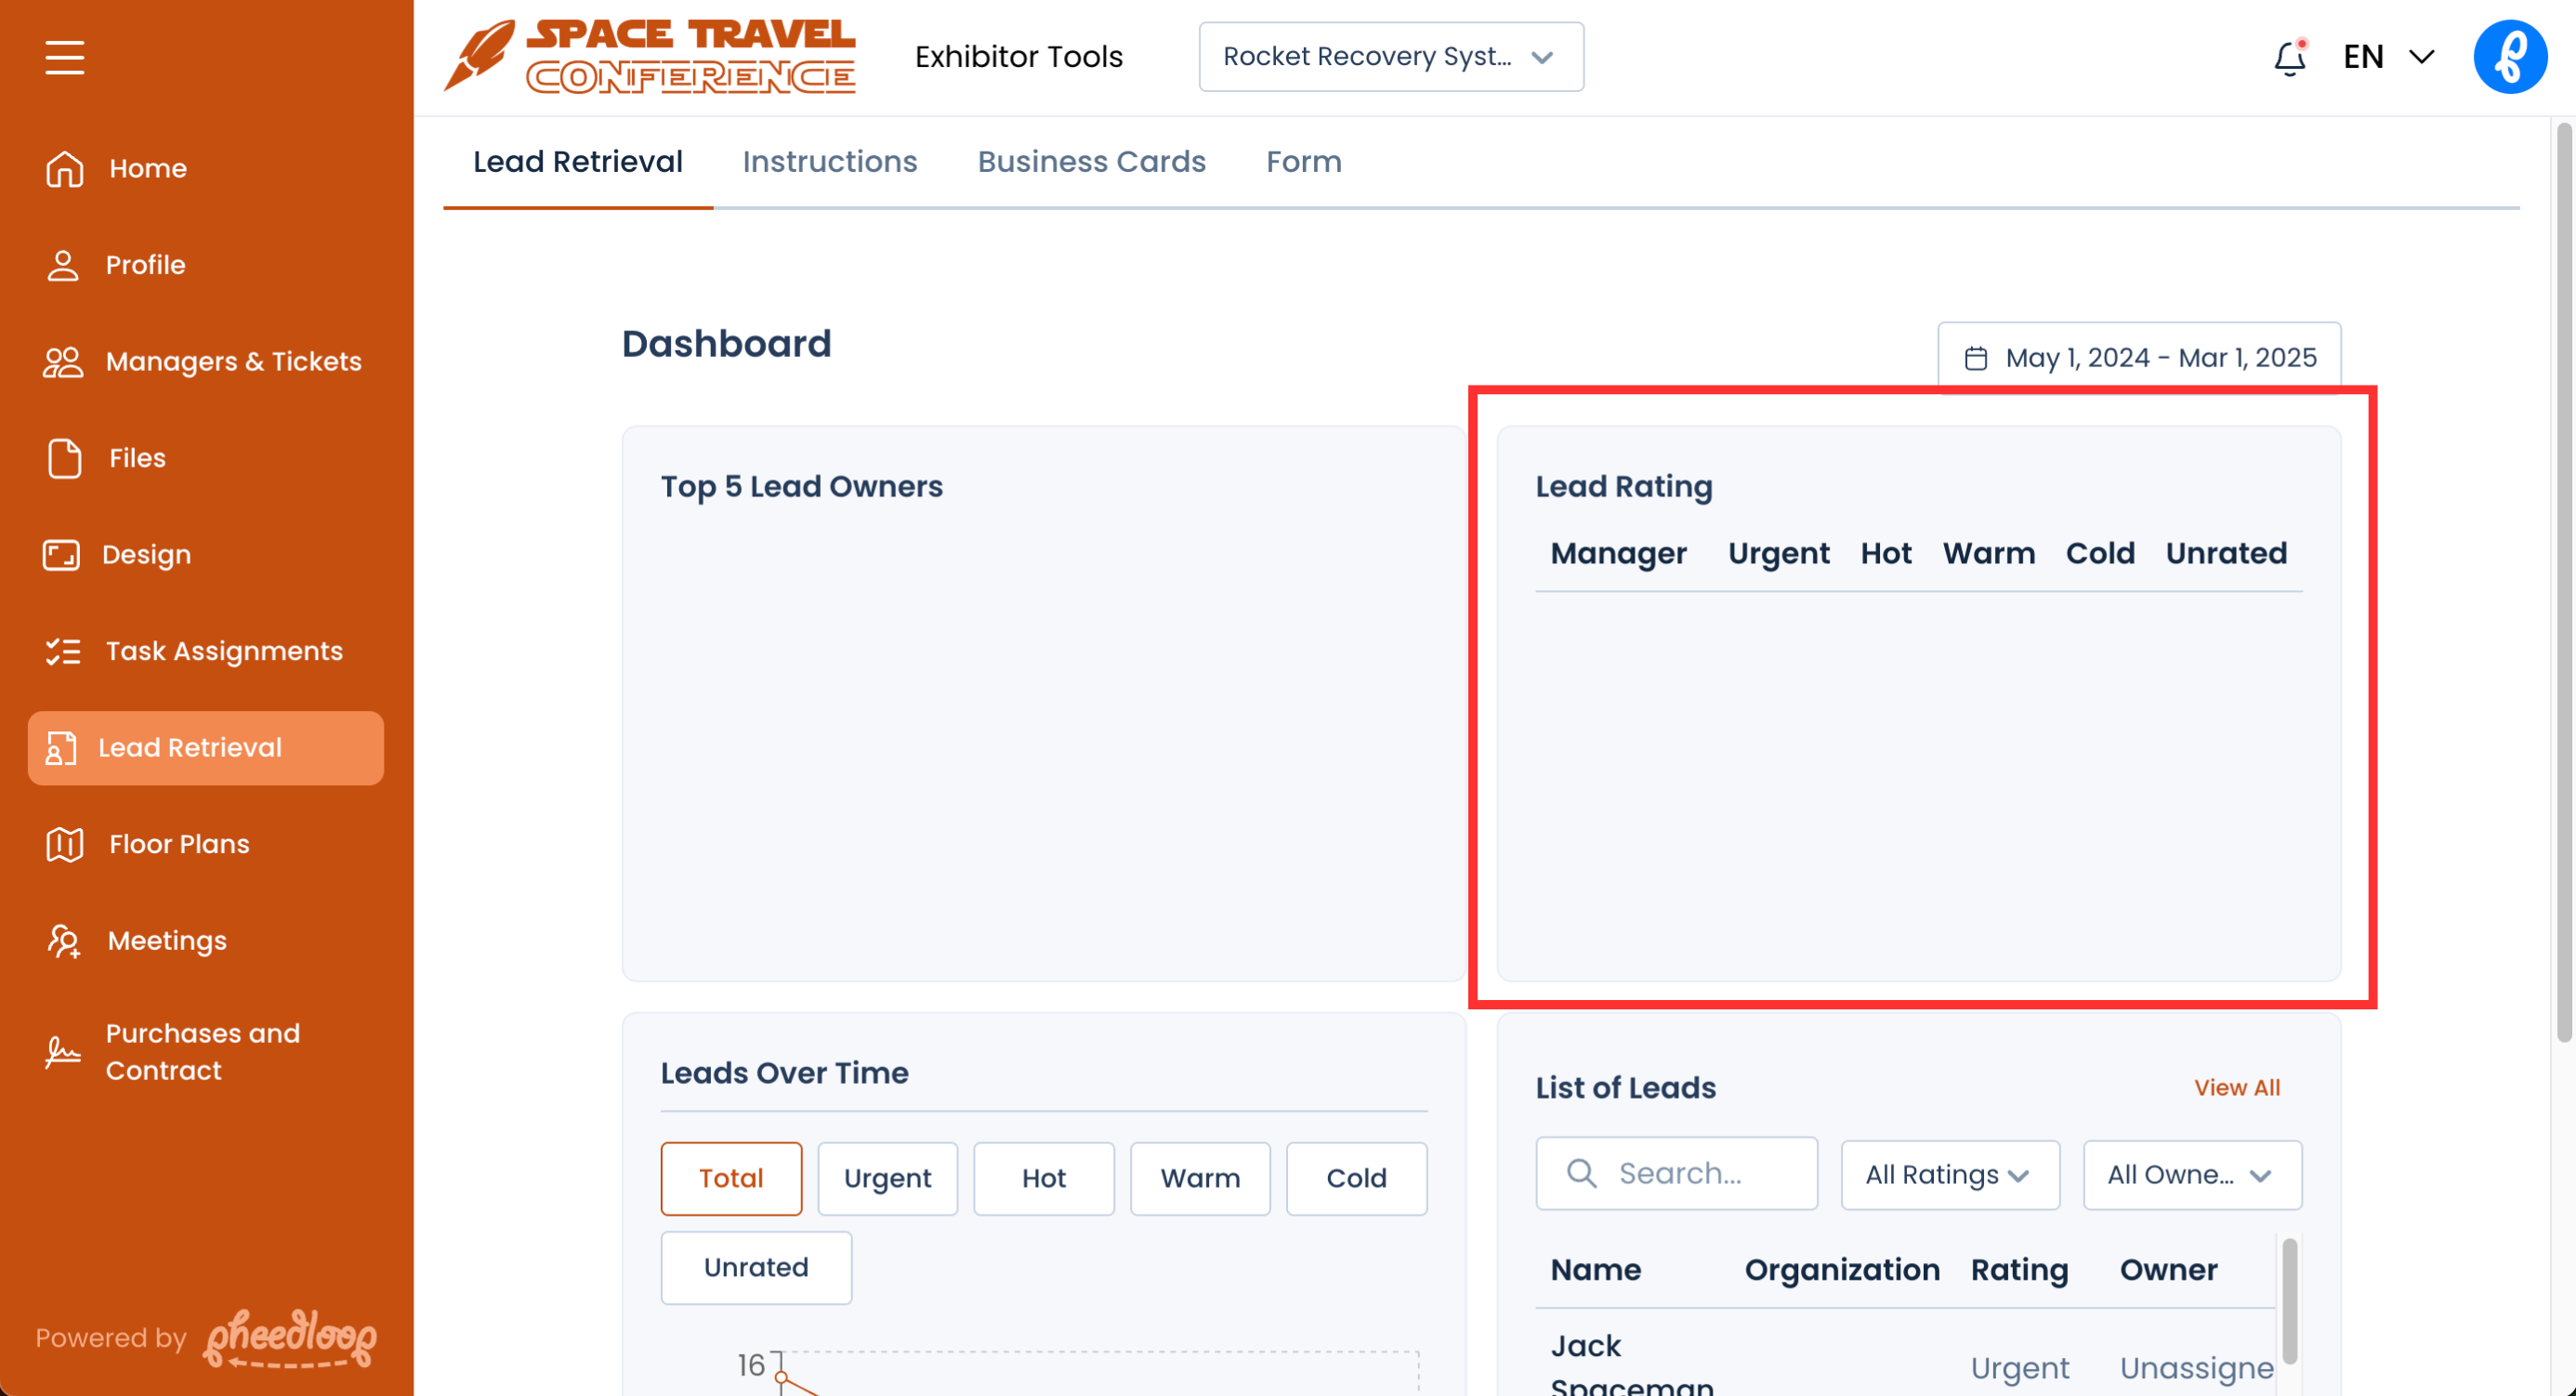Click the Urgent column header in Lead Rating
This screenshot has height=1396, width=2576.
(1779, 554)
